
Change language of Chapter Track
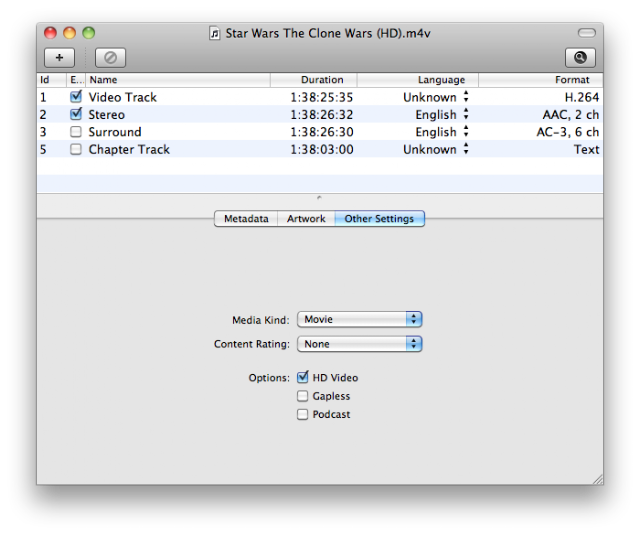pos(466,149)
